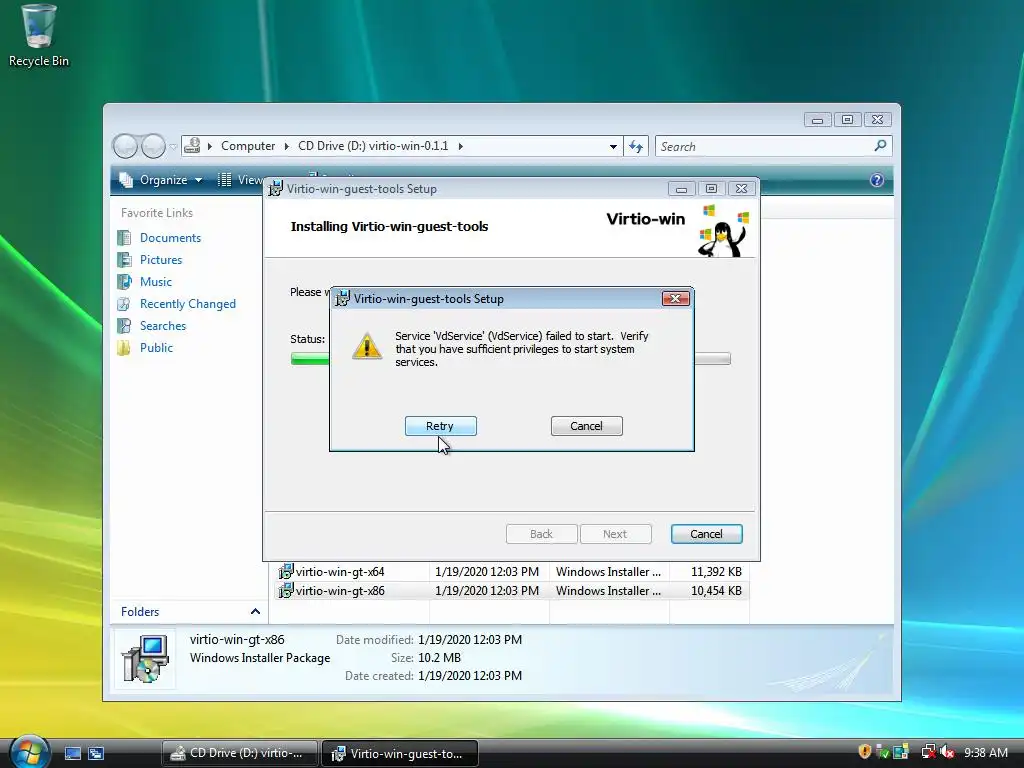Switch to CD Drive (D:) taskbar button
The height and width of the screenshot is (768, 1024).
coord(240,753)
